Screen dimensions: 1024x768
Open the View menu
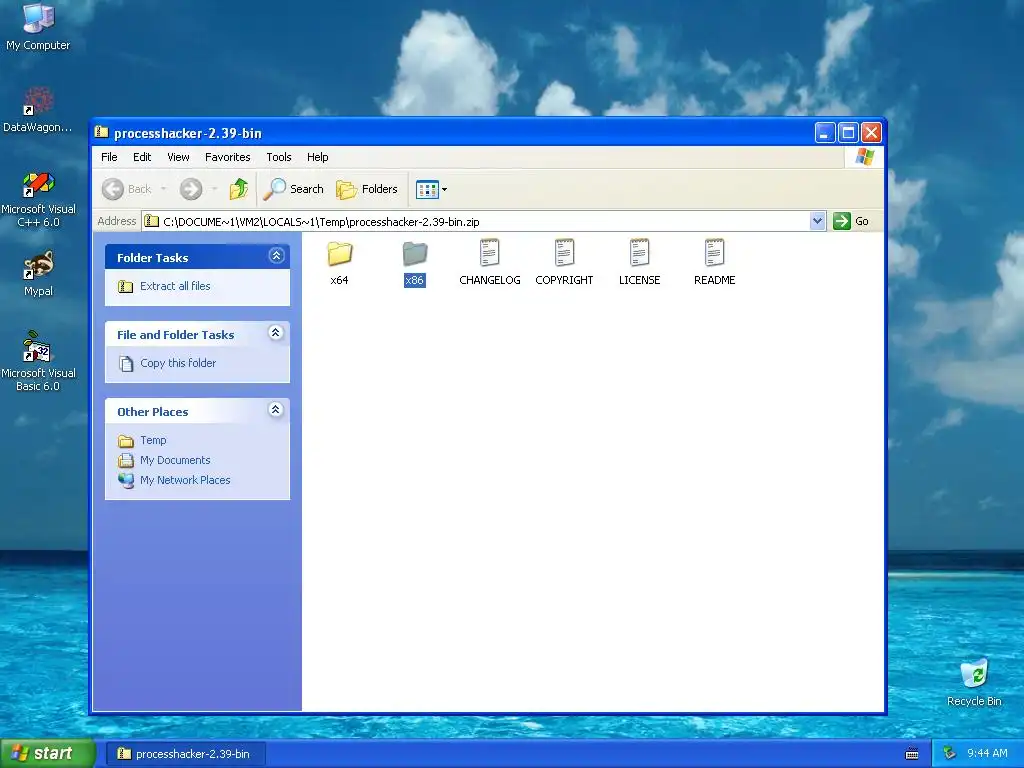(x=178, y=157)
